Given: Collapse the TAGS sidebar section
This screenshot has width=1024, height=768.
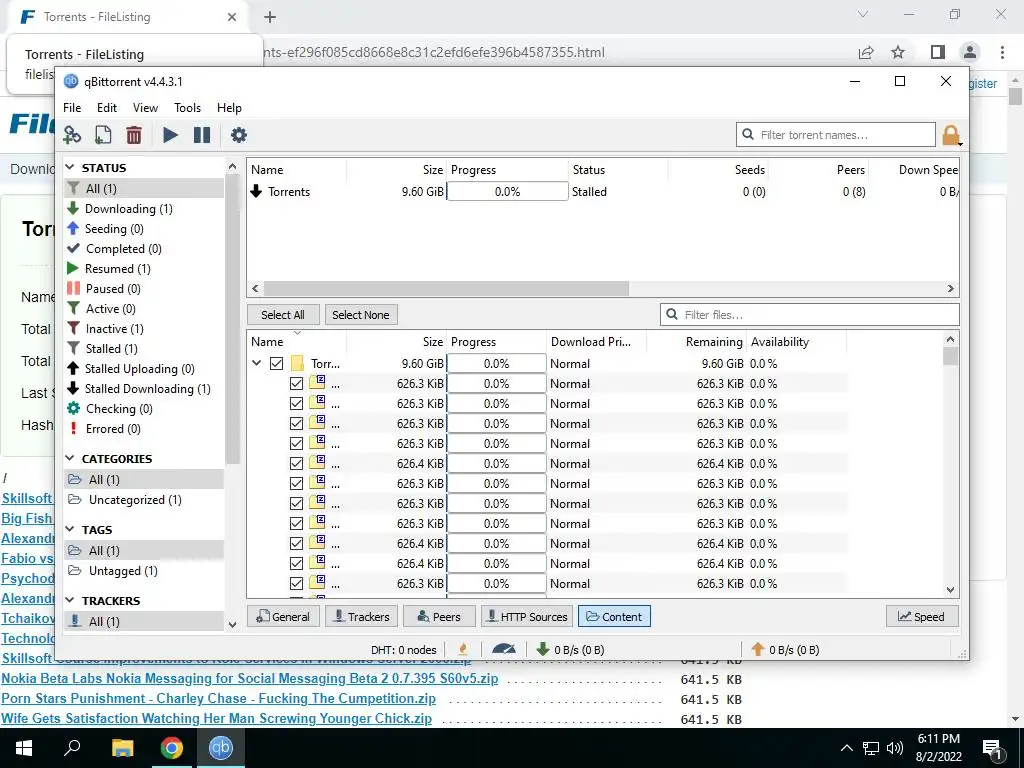Looking at the screenshot, I should 70,530.
